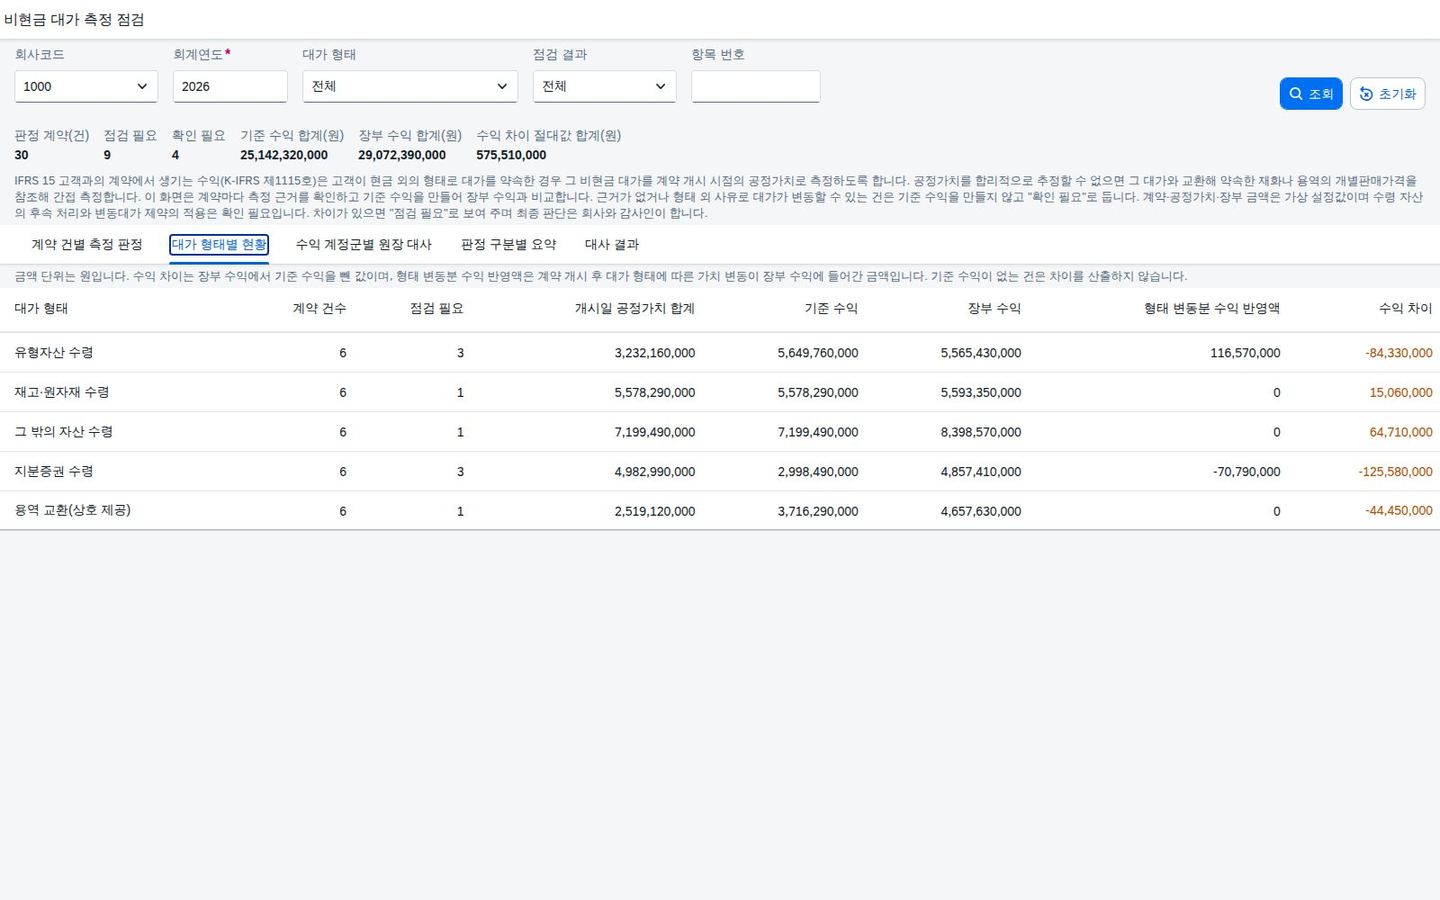
Task: Click the 3,232,160,000 공정가치 value
Action: point(655,353)
